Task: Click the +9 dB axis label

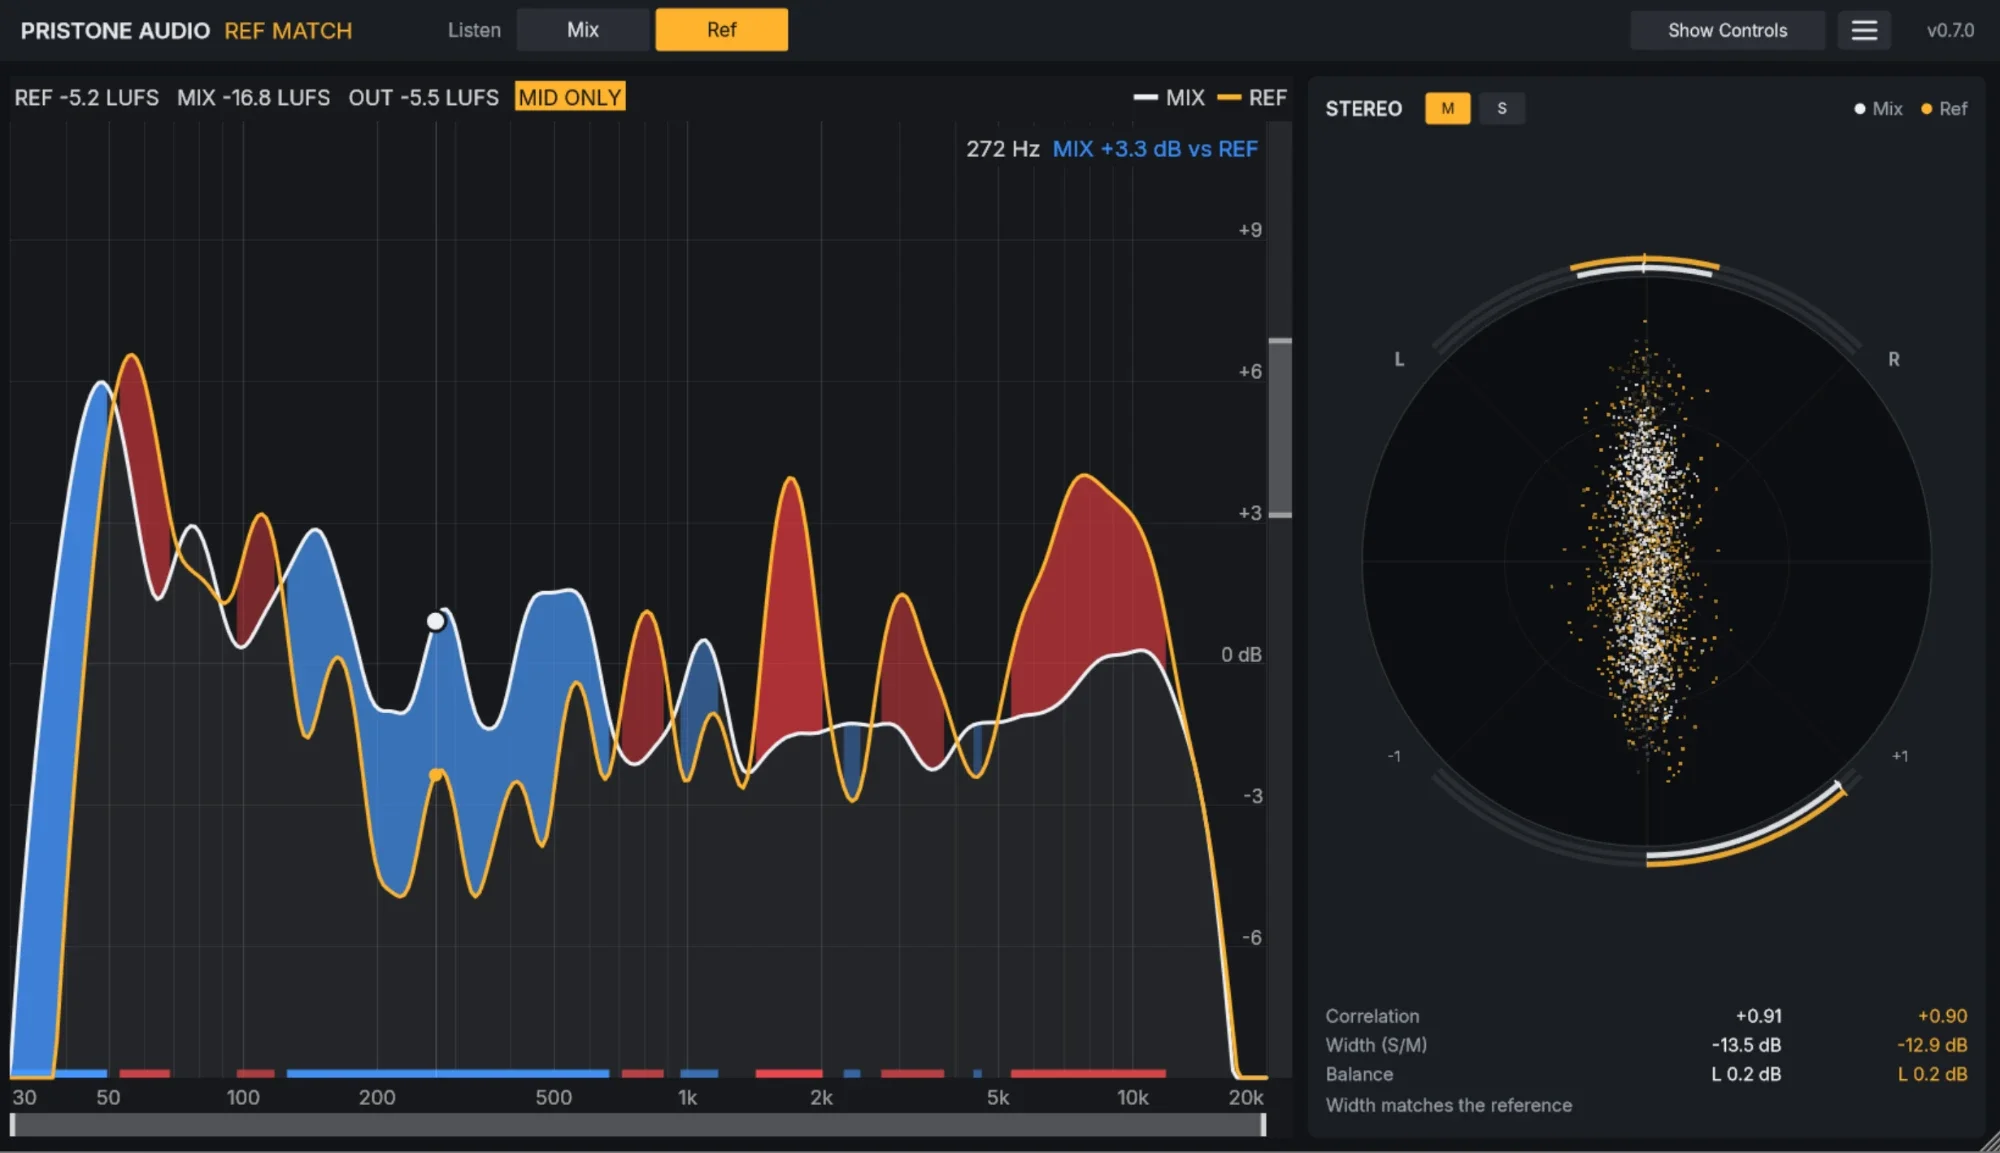Action: 1250,229
